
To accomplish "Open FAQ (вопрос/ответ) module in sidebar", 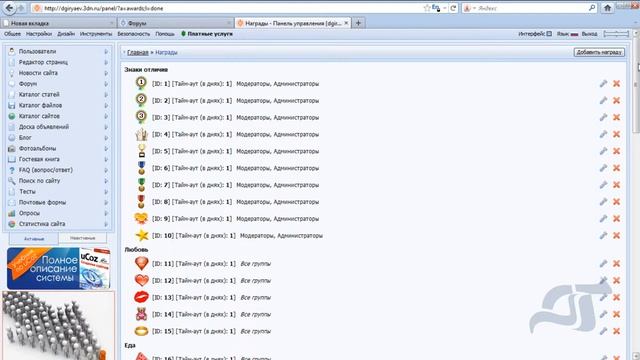I will (x=46, y=170).
